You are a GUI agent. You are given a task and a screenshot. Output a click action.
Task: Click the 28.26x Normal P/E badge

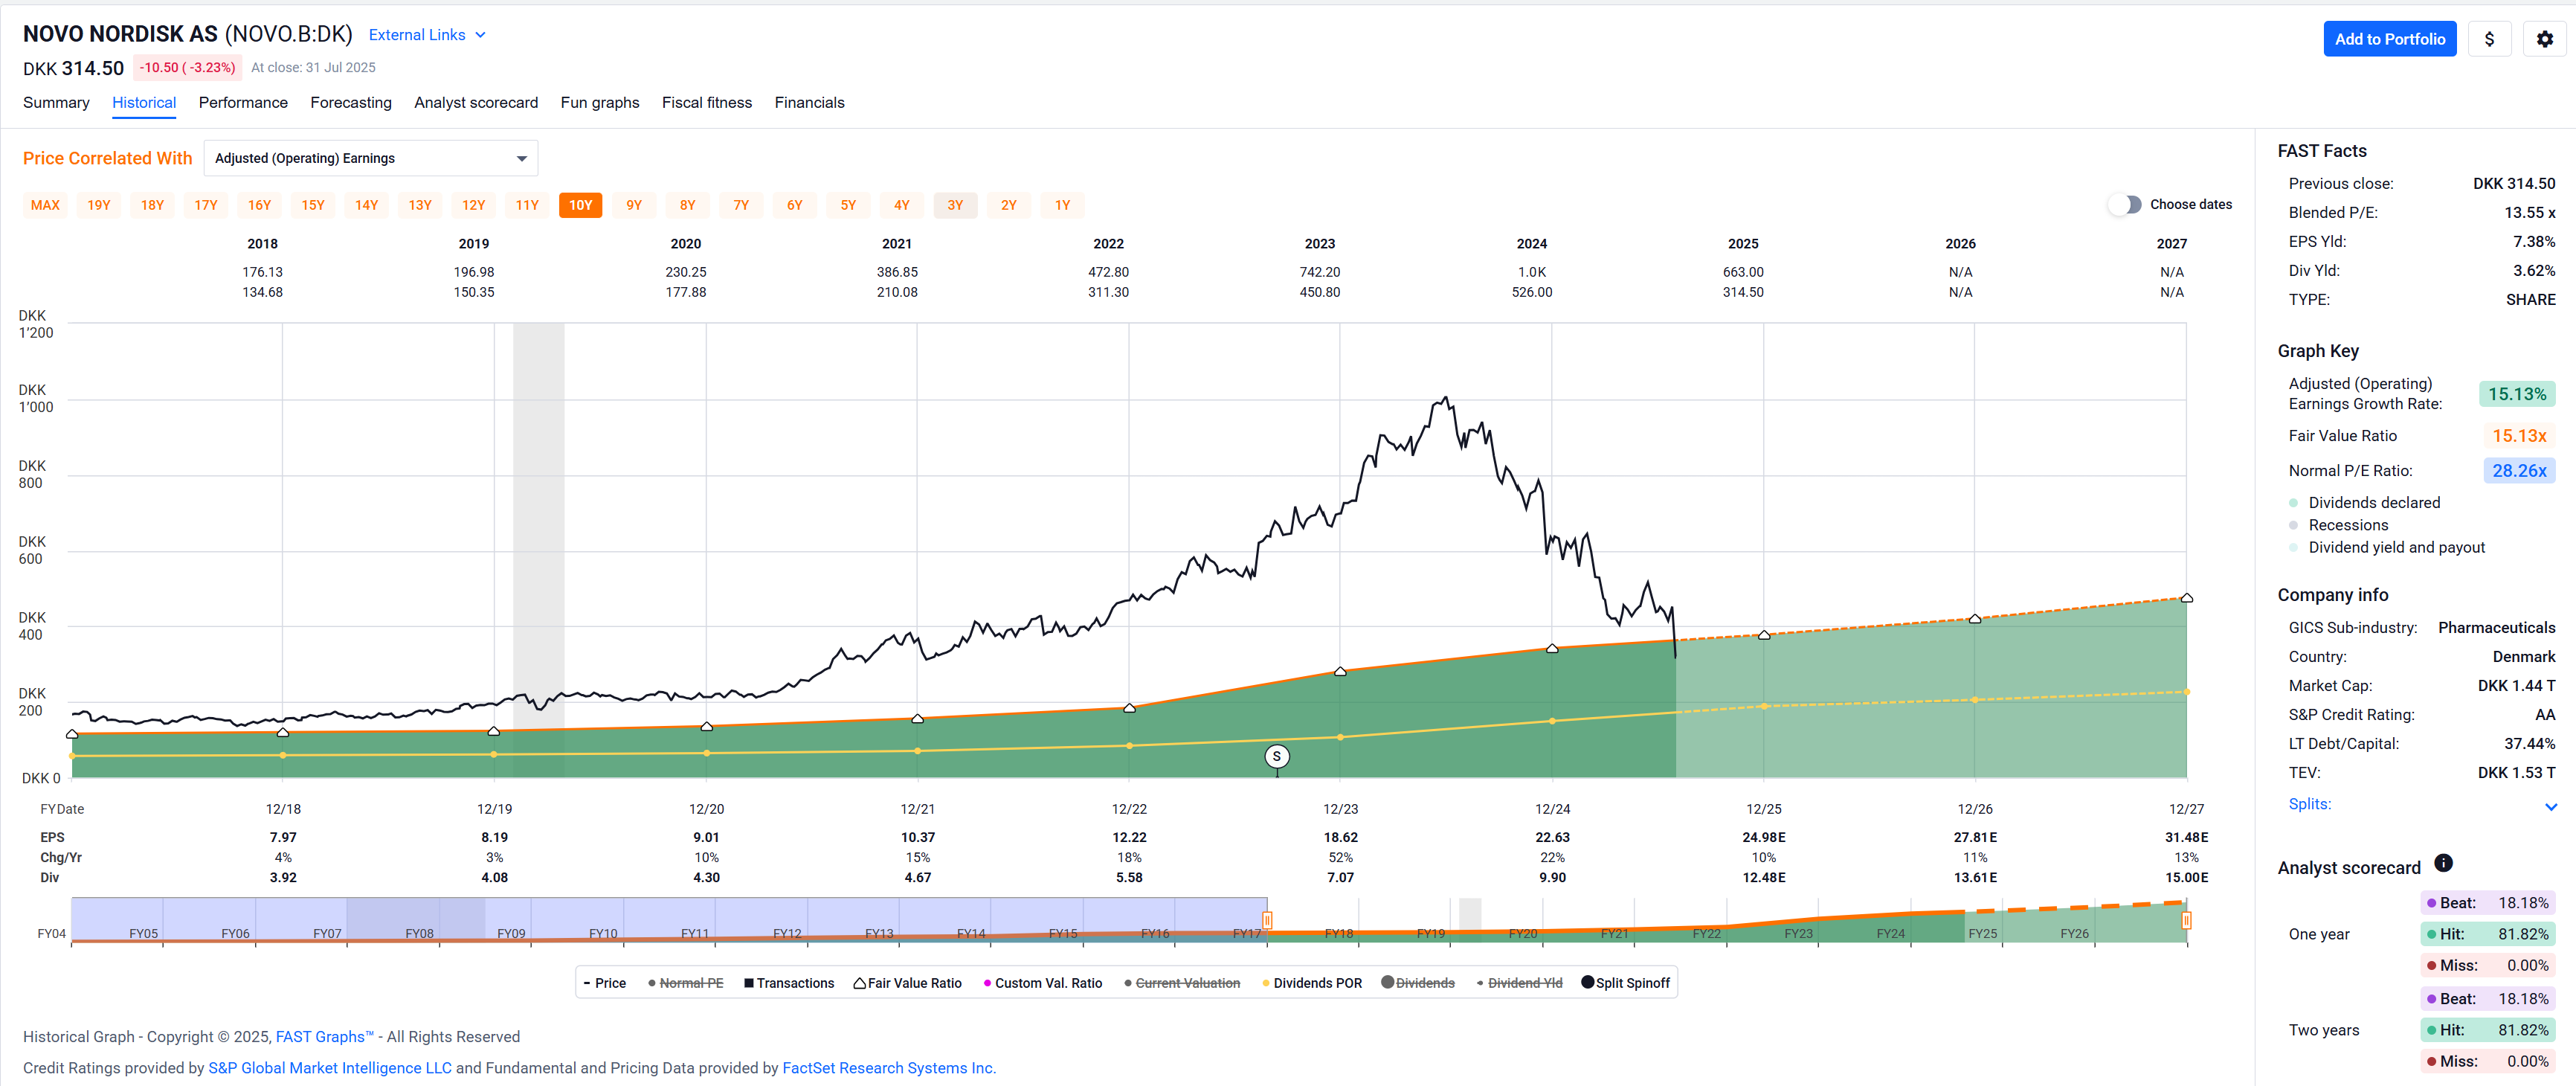coord(2518,470)
